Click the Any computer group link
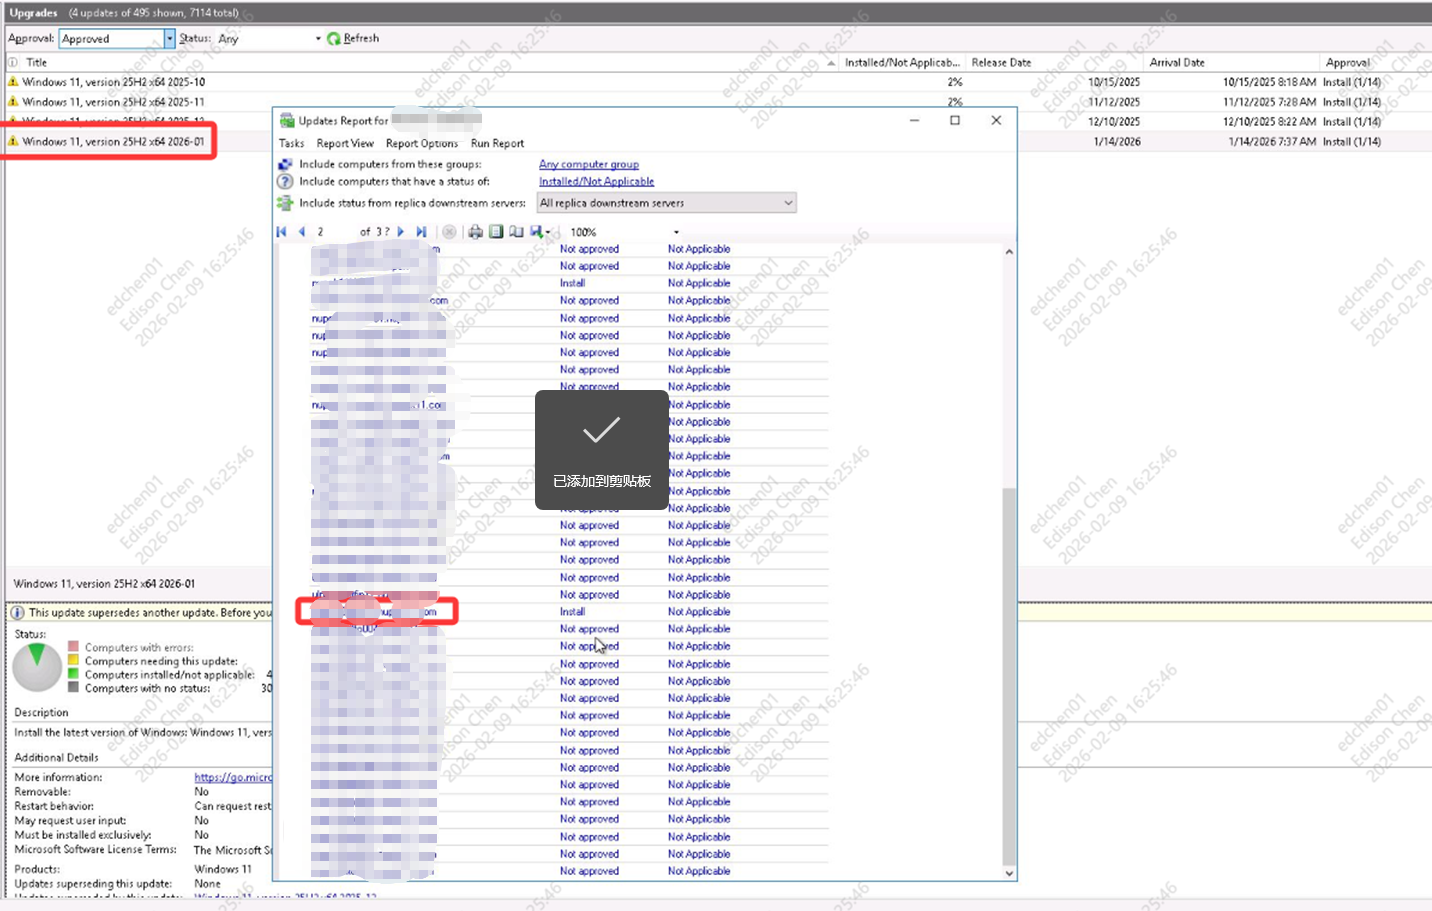1432x911 pixels. [x=589, y=164]
